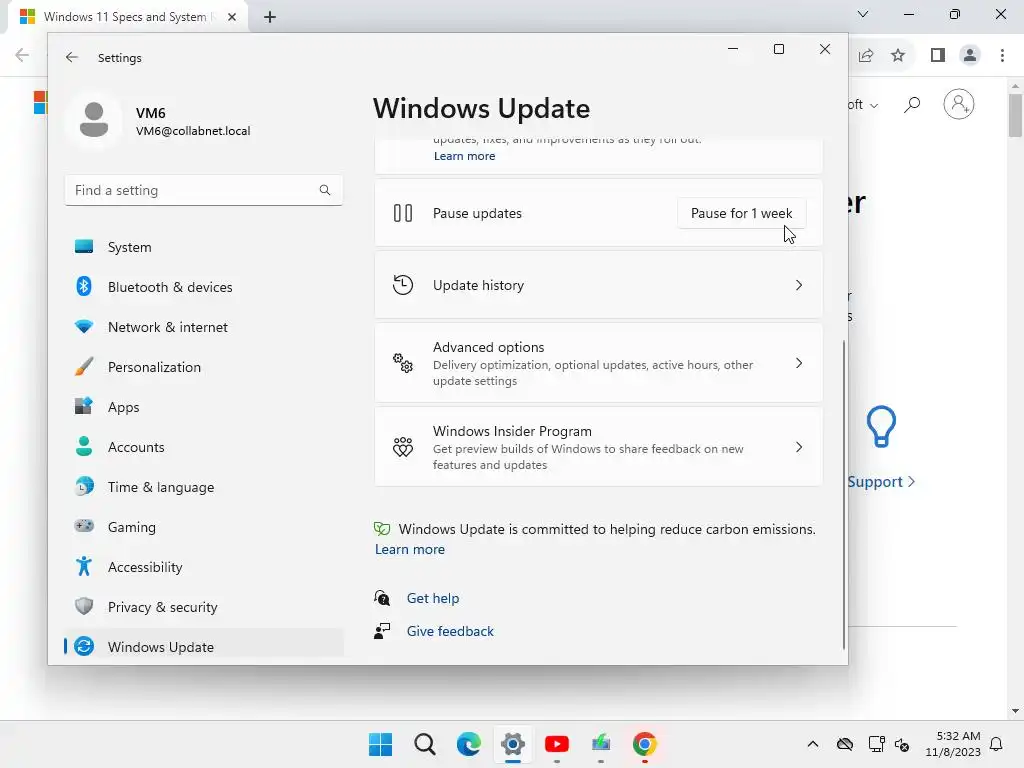Image resolution: width=1024 pixels, height=768 pixels.
Task: Click the Windows Update sync icon in sidebar
Action: coord(84,646)
